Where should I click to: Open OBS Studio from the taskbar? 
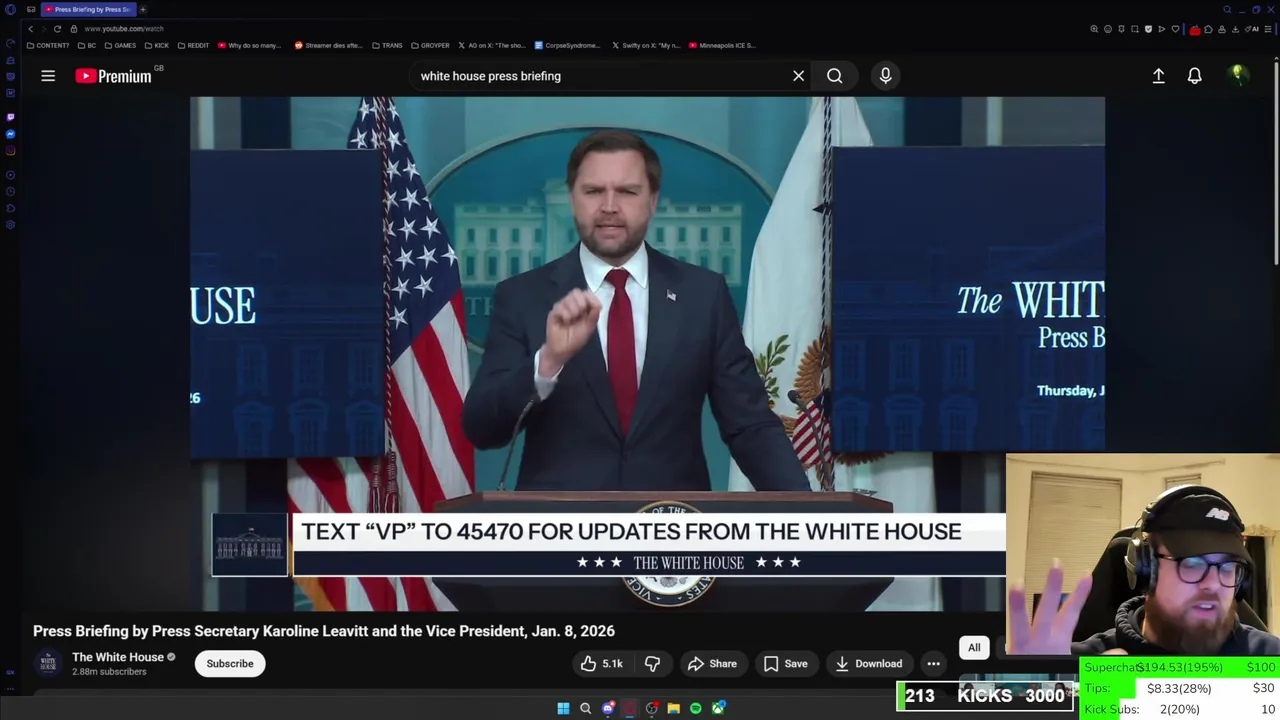pyautogui.click(x=651, y=709)
